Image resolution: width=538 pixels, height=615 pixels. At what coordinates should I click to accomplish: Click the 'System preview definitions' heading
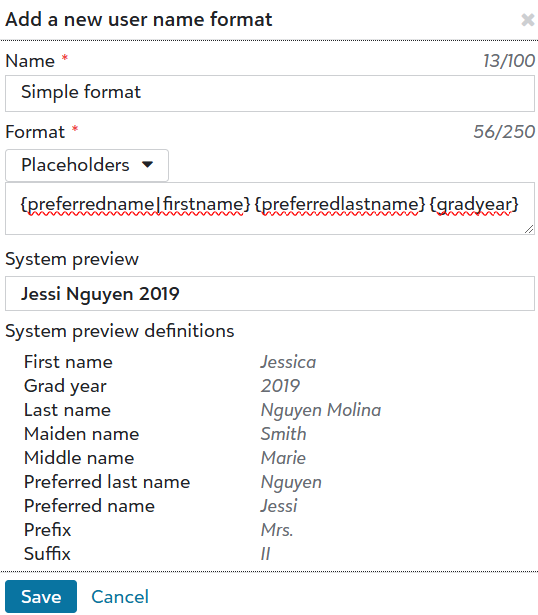coord(120,331)
